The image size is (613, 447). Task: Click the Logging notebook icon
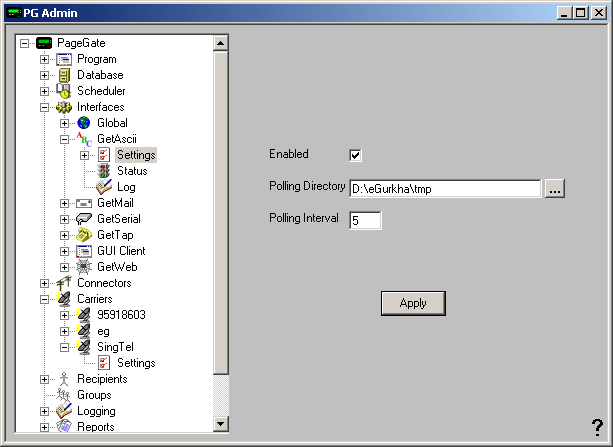(x=64, y=411)
